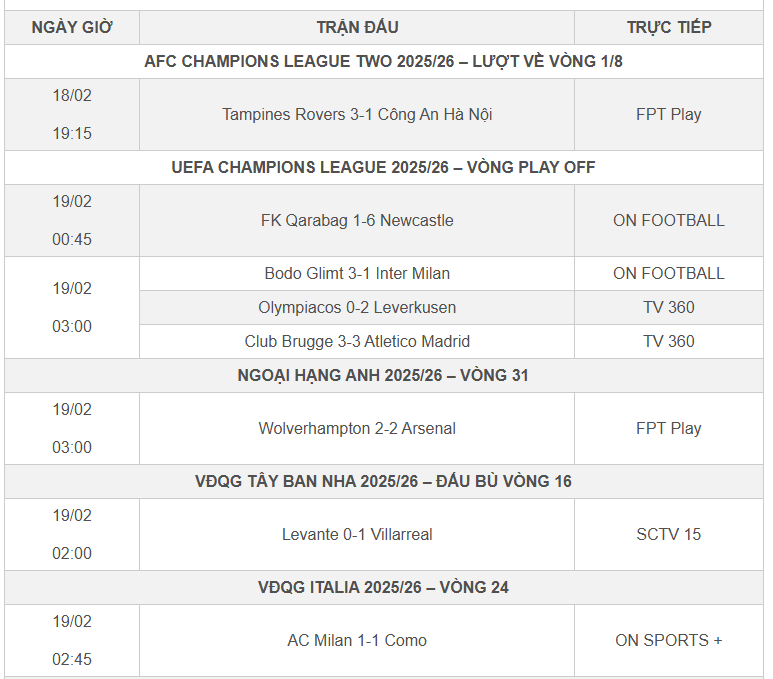Open Club Brugge 3-3 Atletico Madrid match
The width and height of the screenshot is (773, 679).
pos(357,341)
